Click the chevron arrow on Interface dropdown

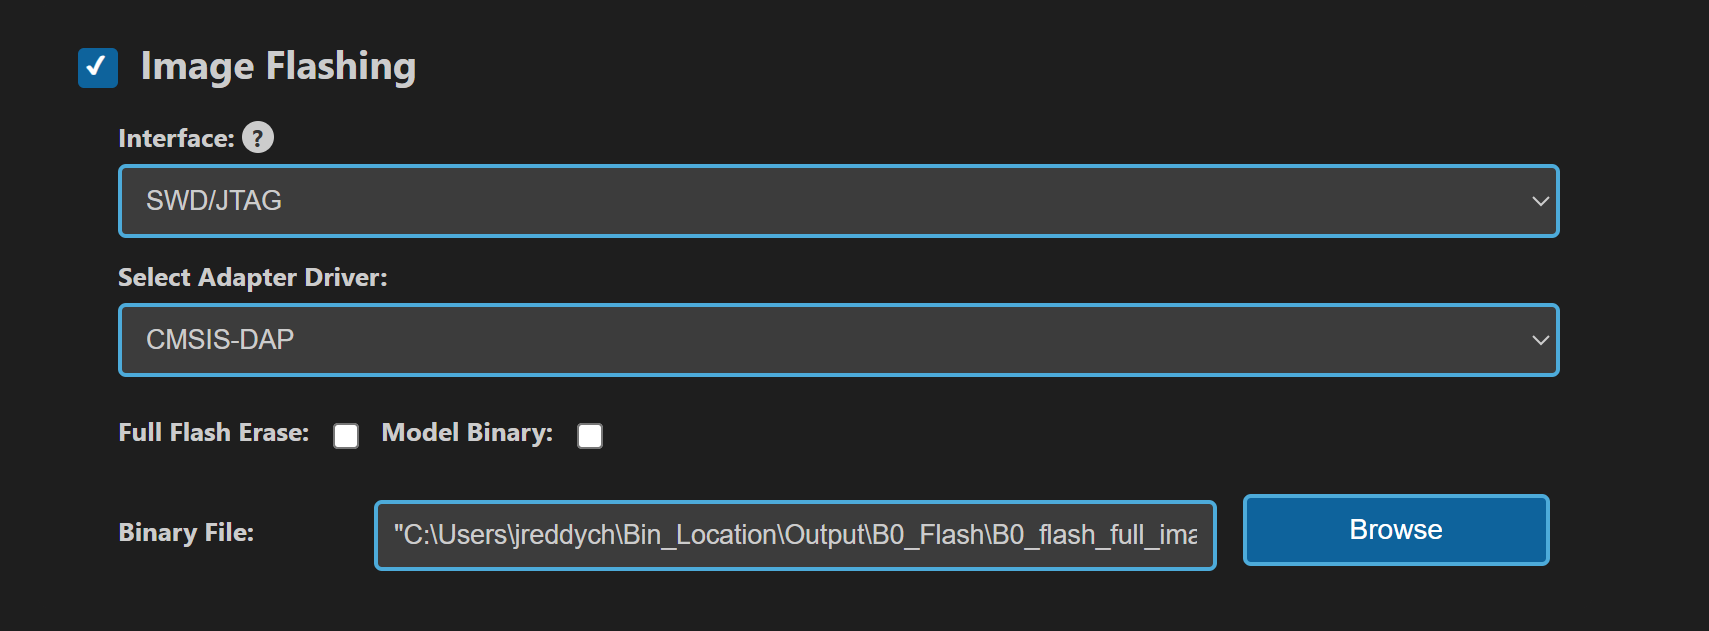pyautogui.click(x=1540, y=201)
